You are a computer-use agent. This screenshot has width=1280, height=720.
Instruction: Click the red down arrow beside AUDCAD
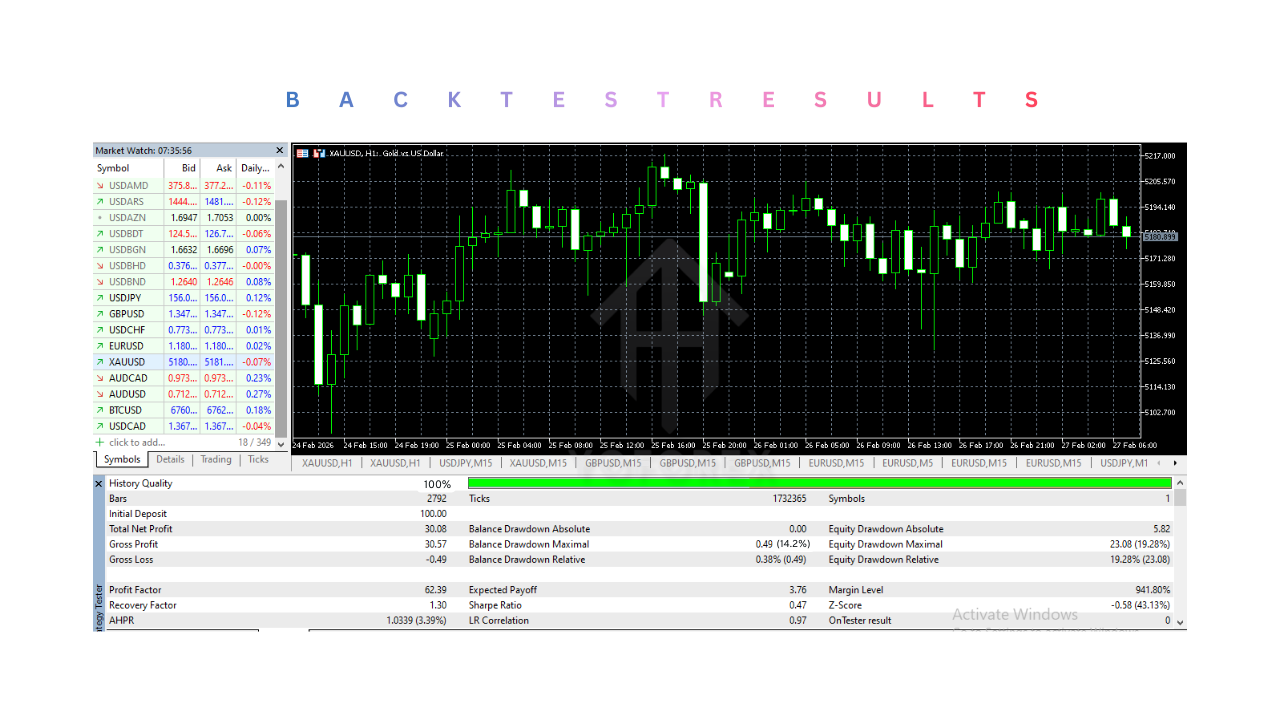pos(100,378)
